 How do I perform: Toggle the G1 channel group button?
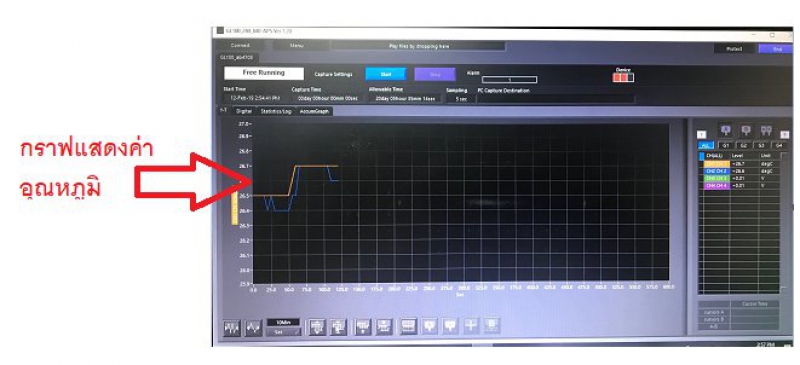726,145
